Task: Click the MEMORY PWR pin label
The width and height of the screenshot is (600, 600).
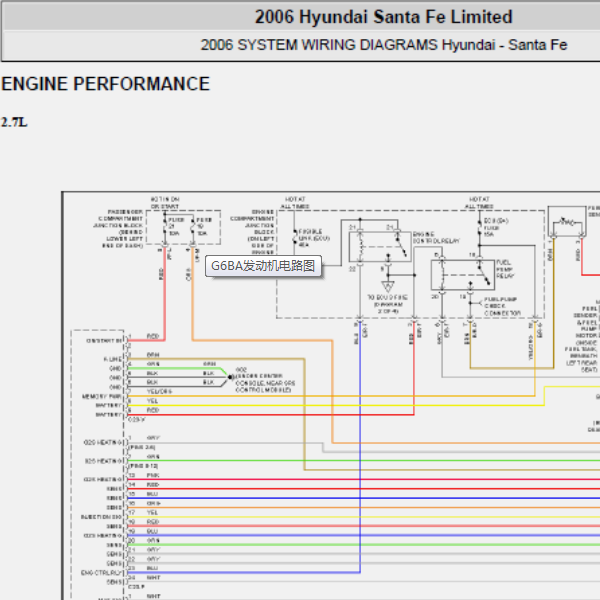Action: click(x=101, y=396)
